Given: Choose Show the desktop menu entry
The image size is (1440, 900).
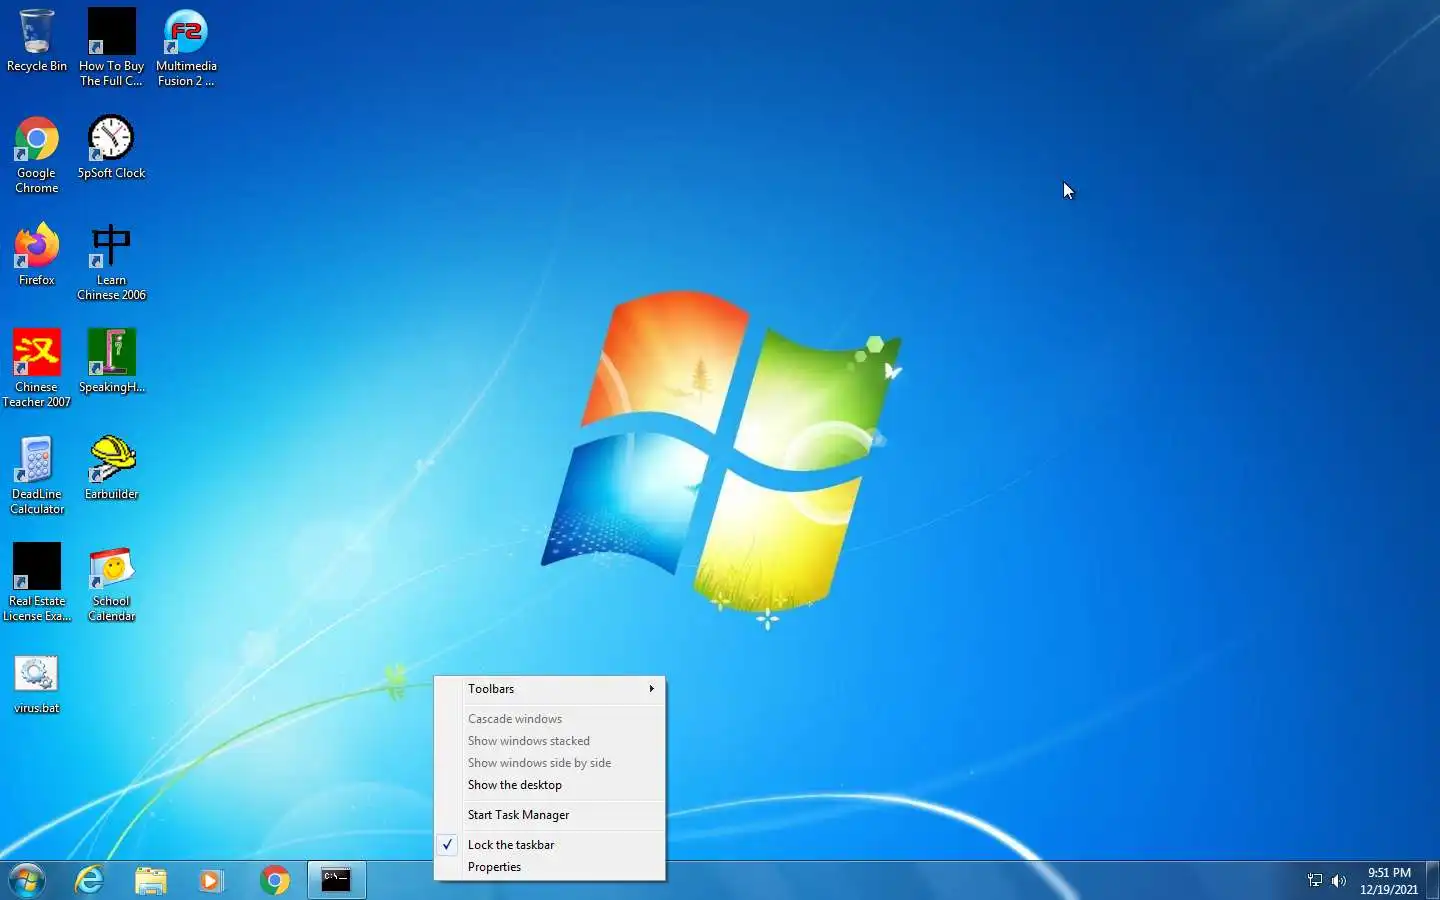Looking at the screenshot, I should pos(550,785).
